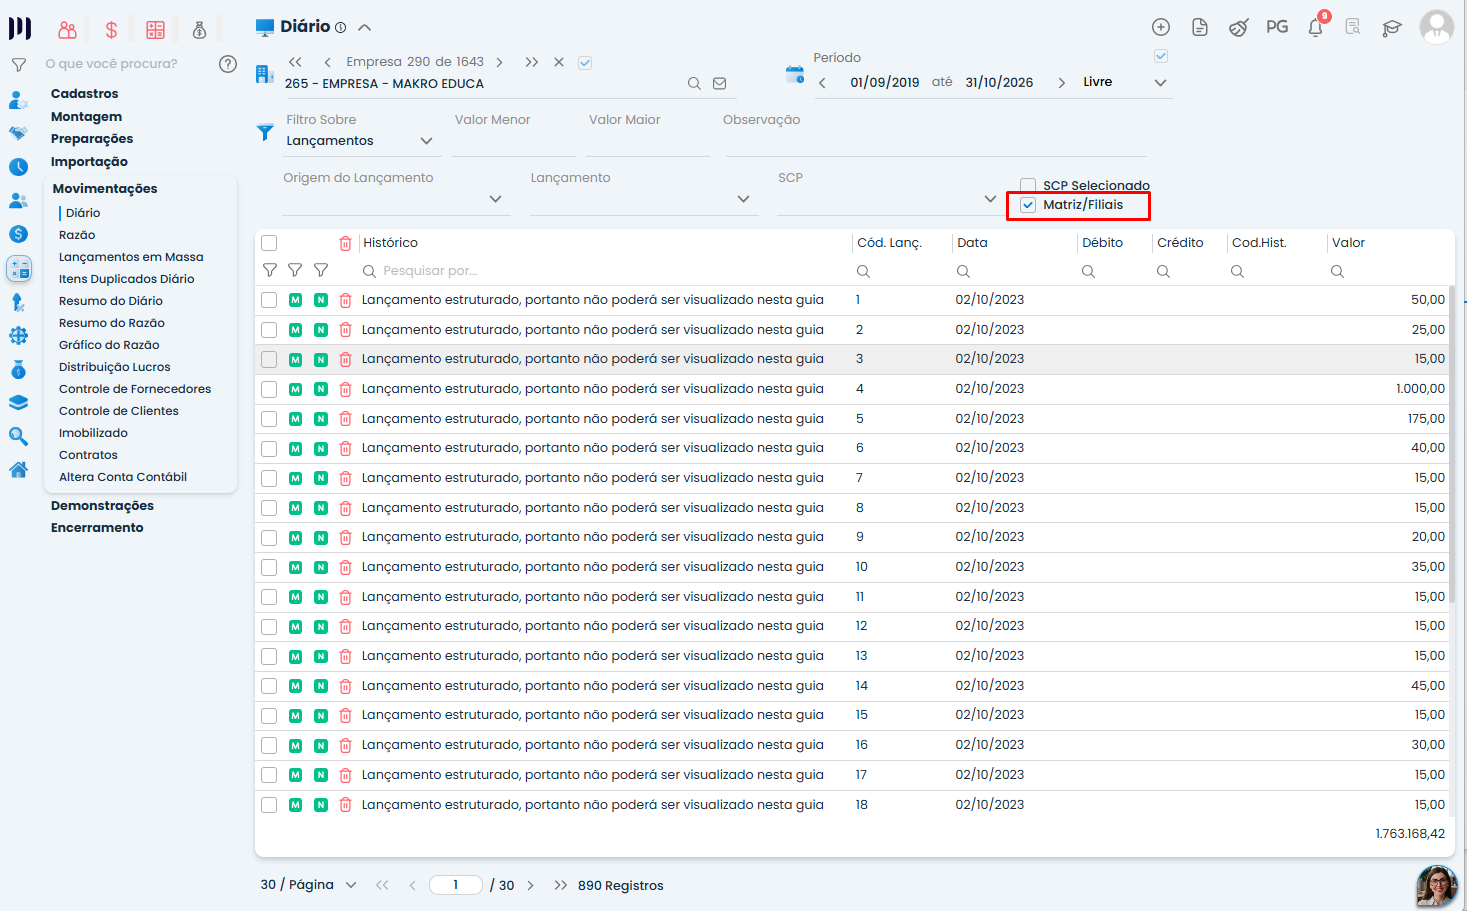Open the money bag module icon
This screenshot has height=911, width=1467.
200,30
